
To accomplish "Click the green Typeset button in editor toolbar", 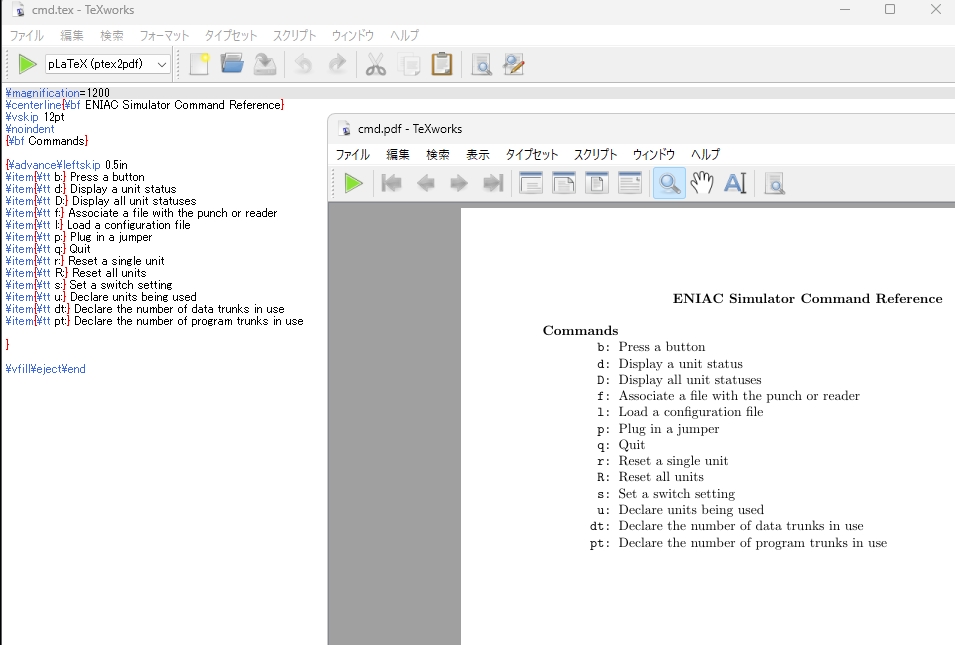I will (x=27, y=65).
